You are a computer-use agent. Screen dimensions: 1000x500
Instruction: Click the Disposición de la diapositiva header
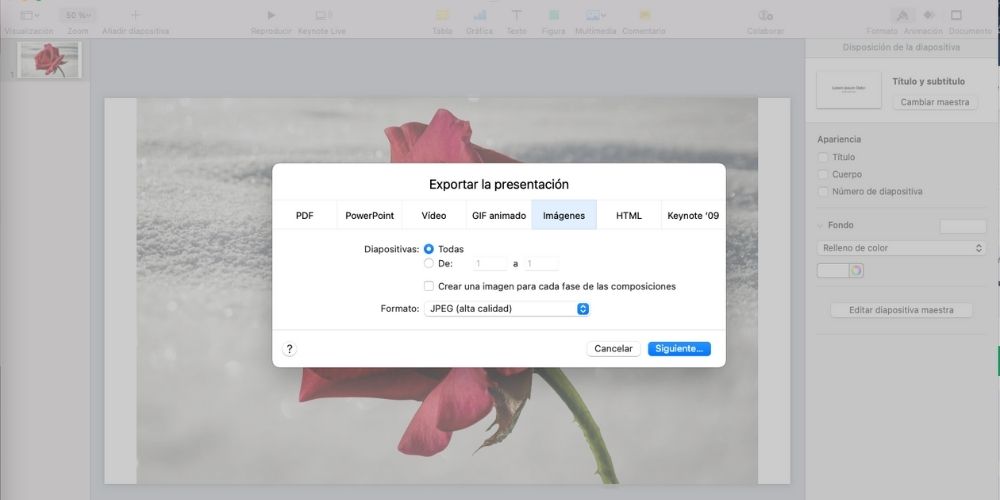click(901, 47)
